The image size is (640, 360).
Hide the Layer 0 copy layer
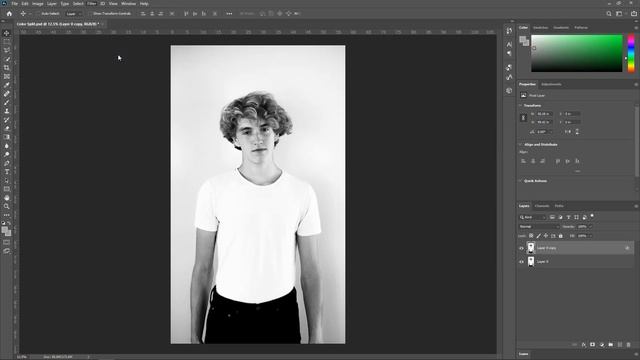click(x=521, y=248)
